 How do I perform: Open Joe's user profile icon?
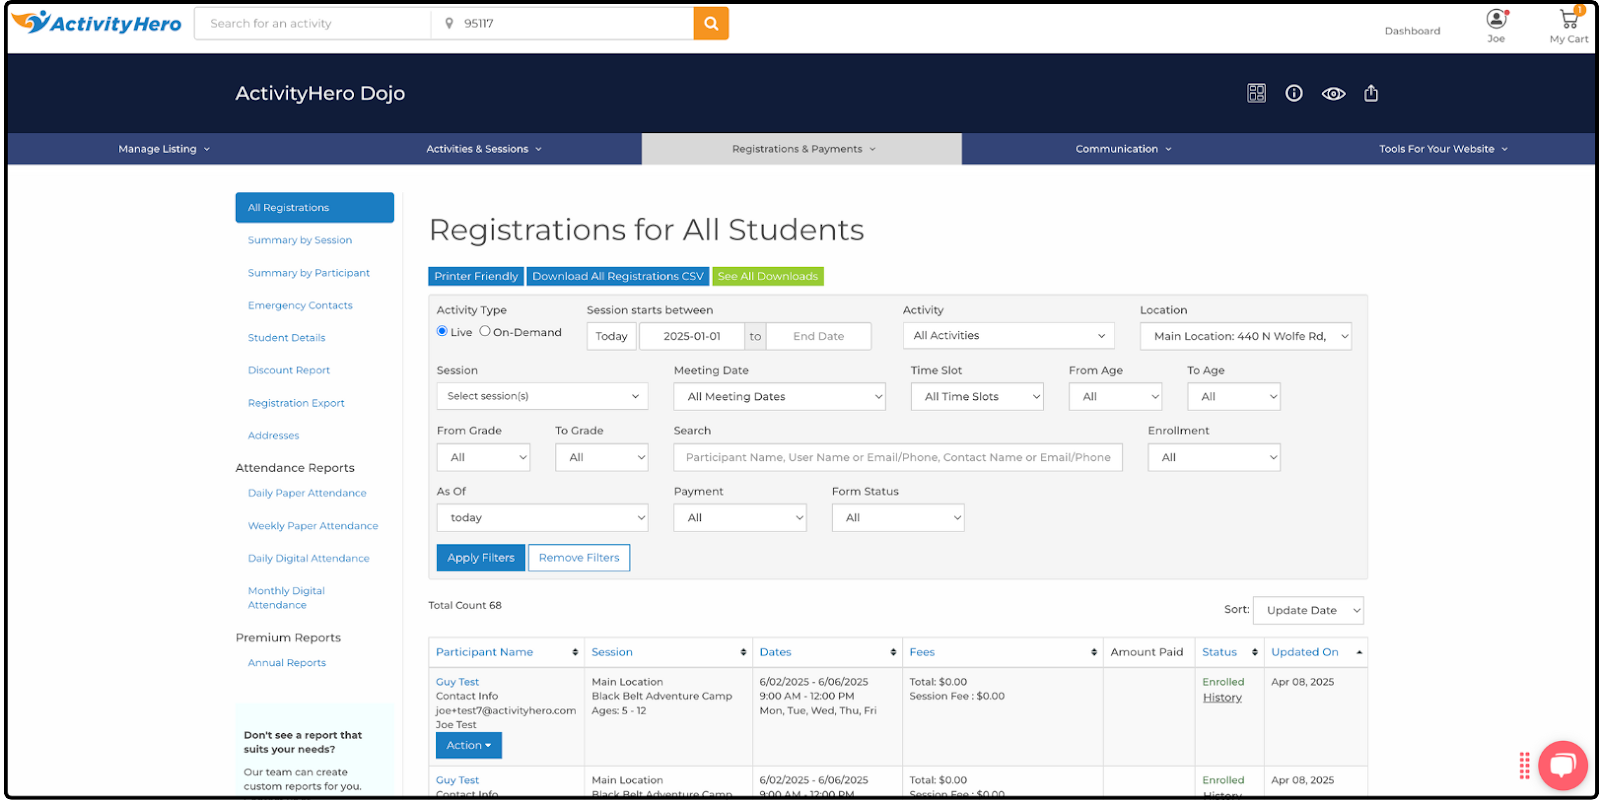point(1496,19)
